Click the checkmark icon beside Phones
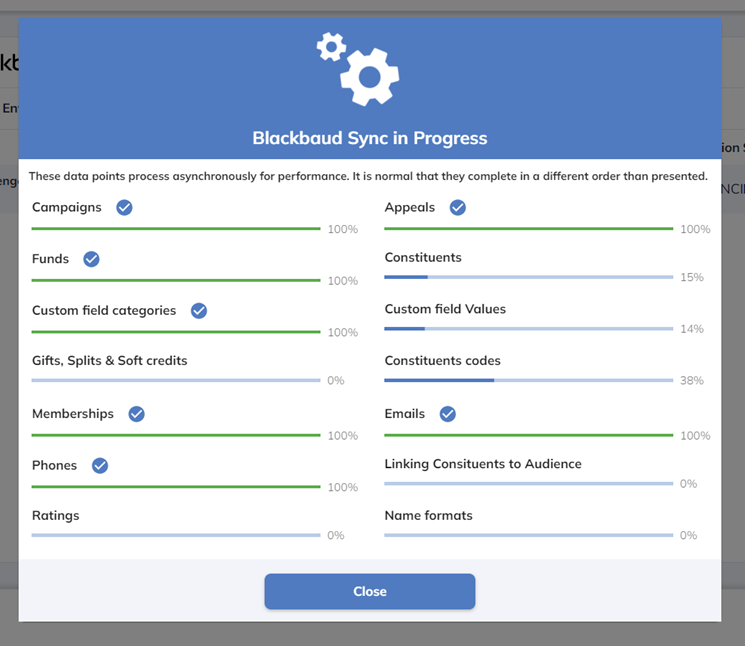 [100, 466]
